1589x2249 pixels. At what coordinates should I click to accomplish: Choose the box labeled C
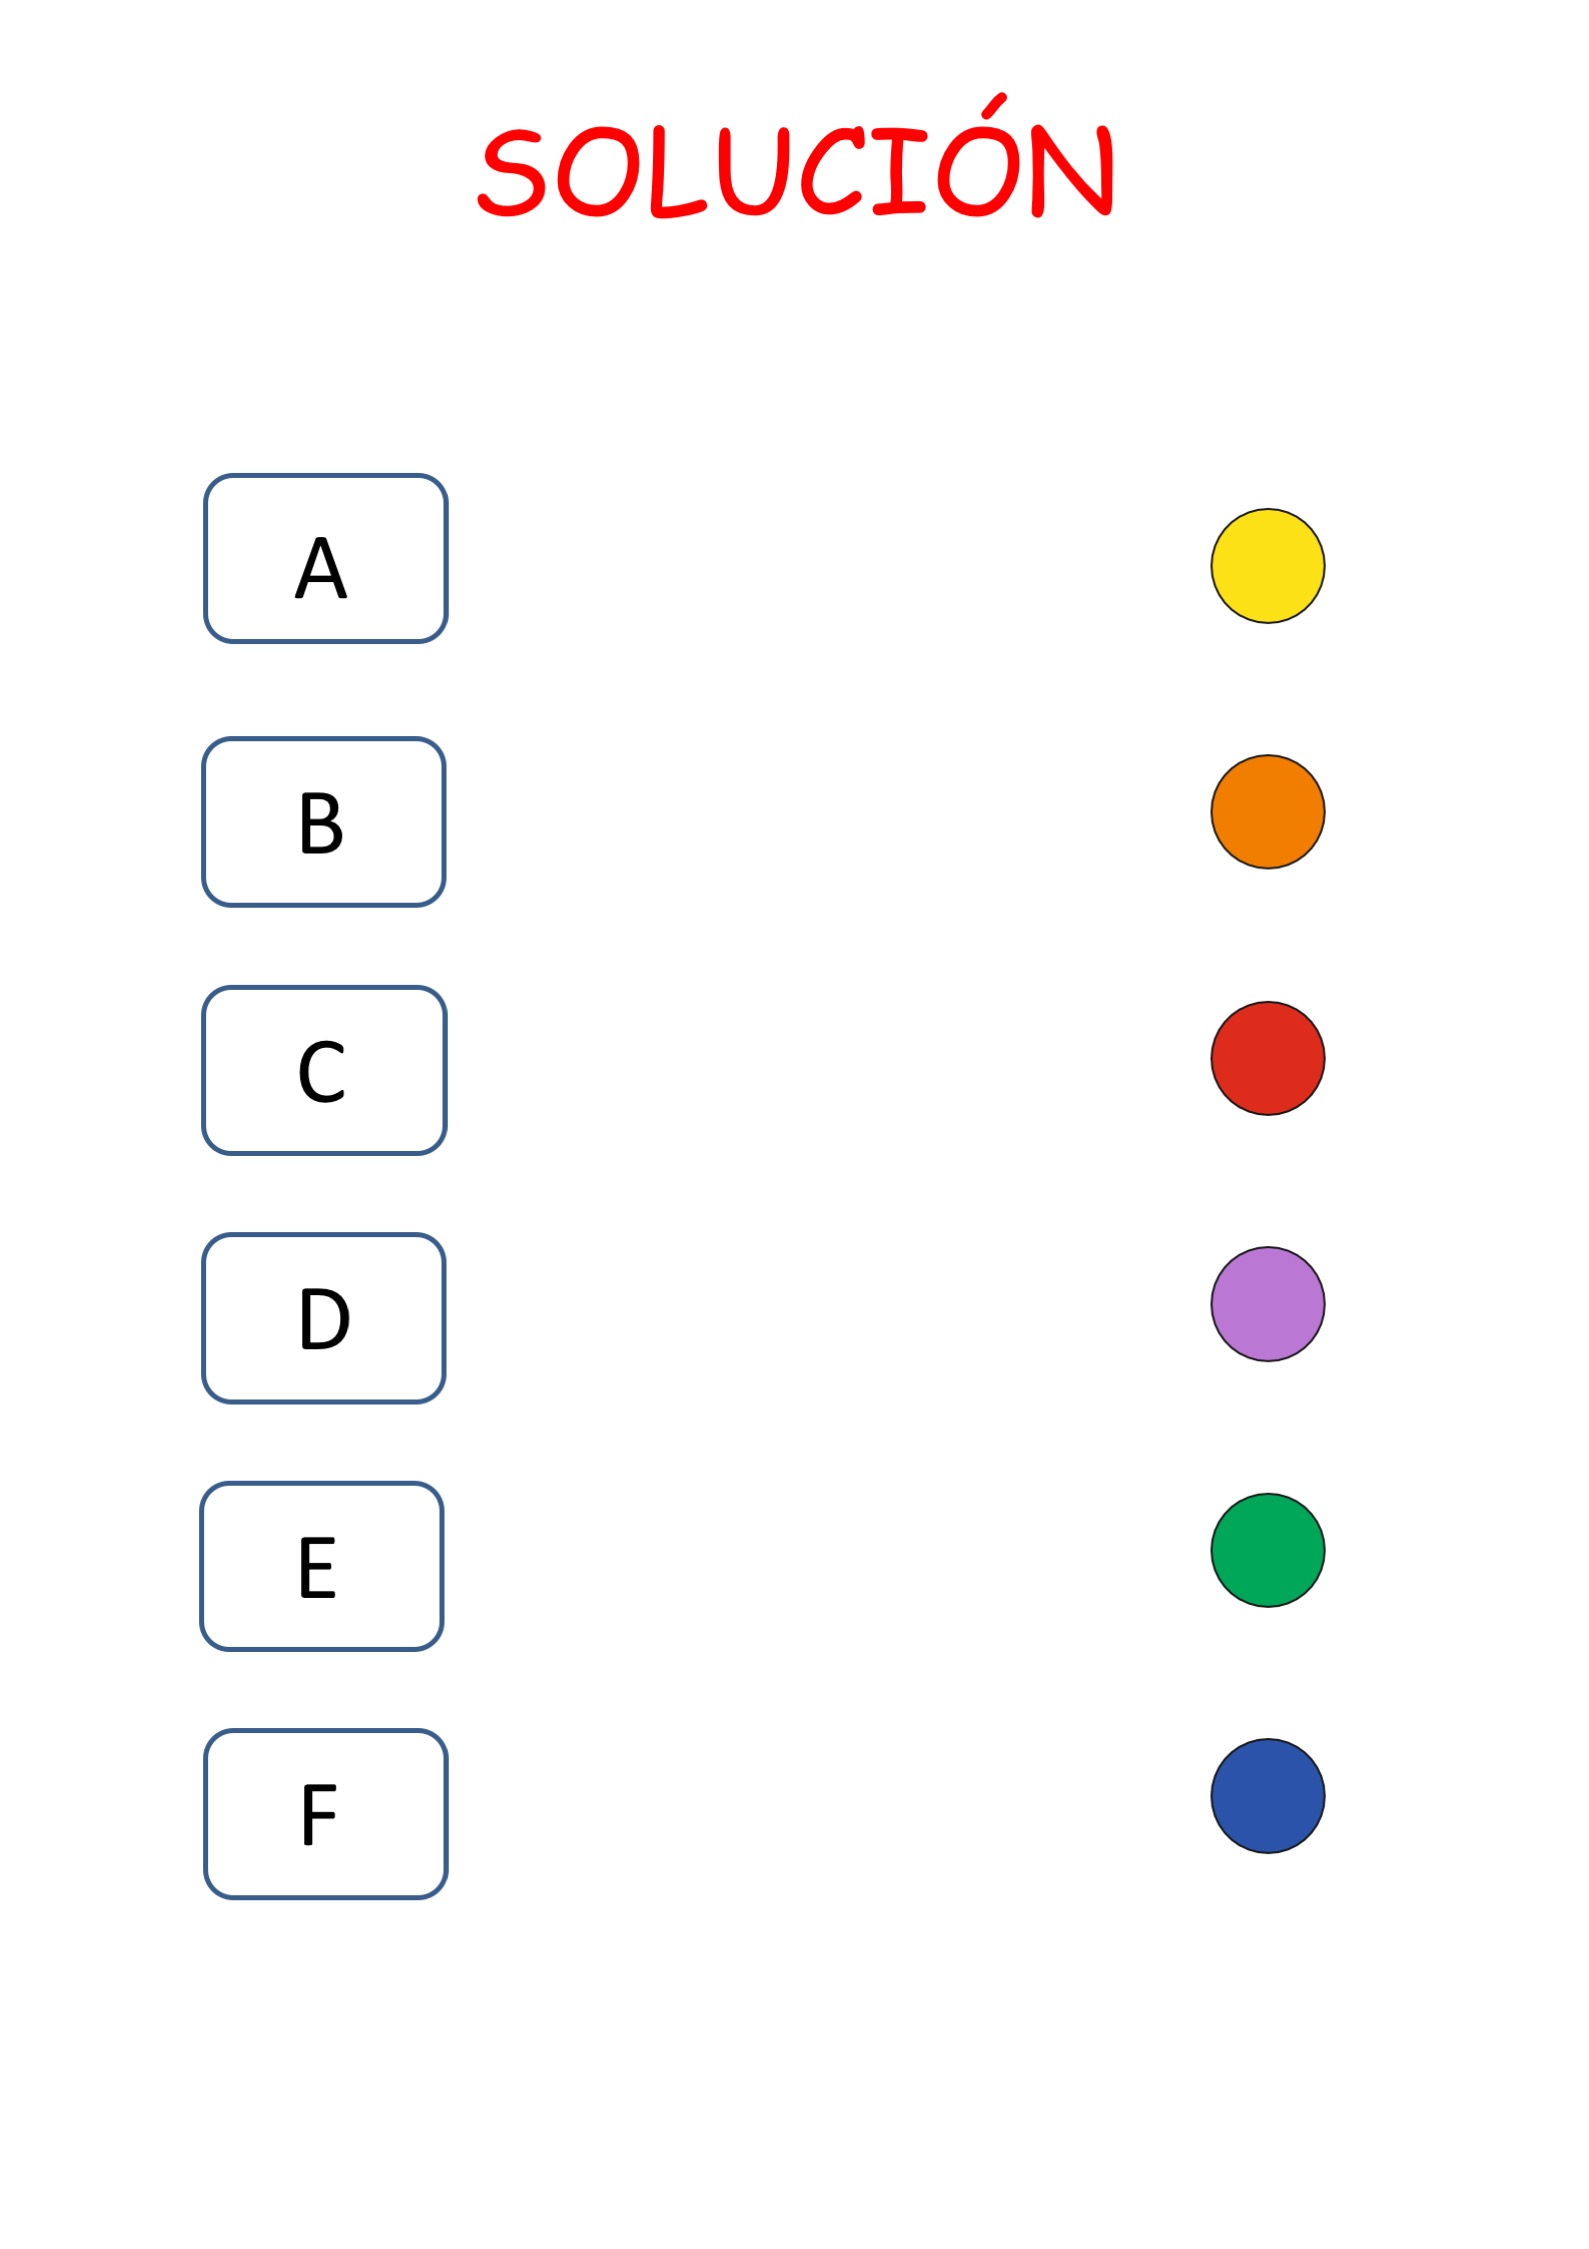click(323, 1070)
